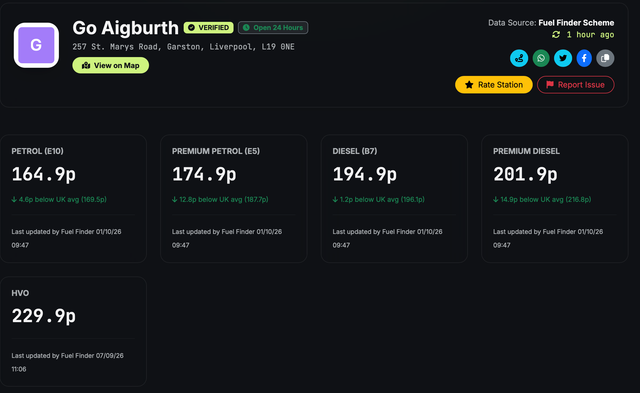Screen dimensions: 640x393
Task: Click Premium Petrol (E5) last updated text
Action: pos(227,238)
